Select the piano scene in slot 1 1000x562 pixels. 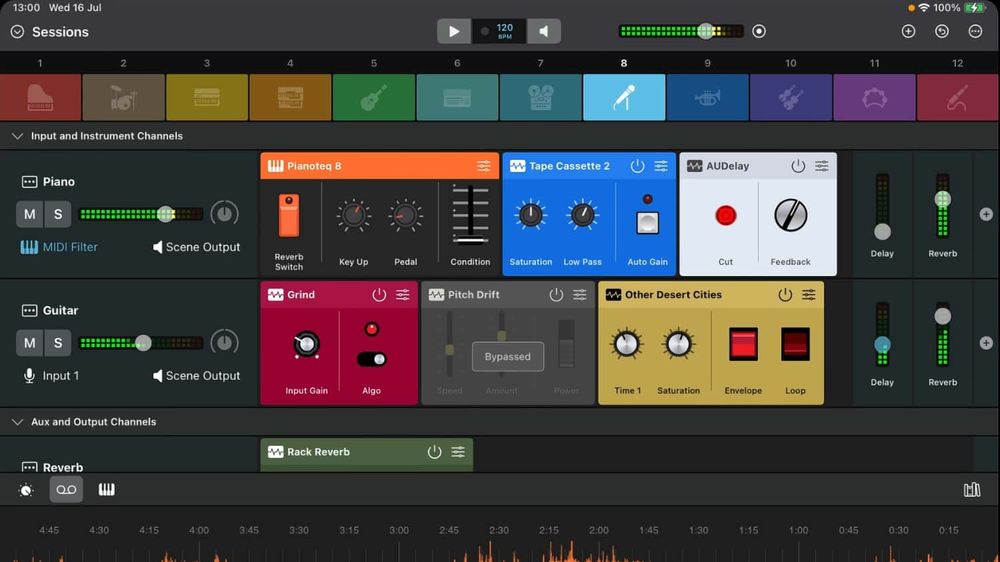[x=40, y=97]
